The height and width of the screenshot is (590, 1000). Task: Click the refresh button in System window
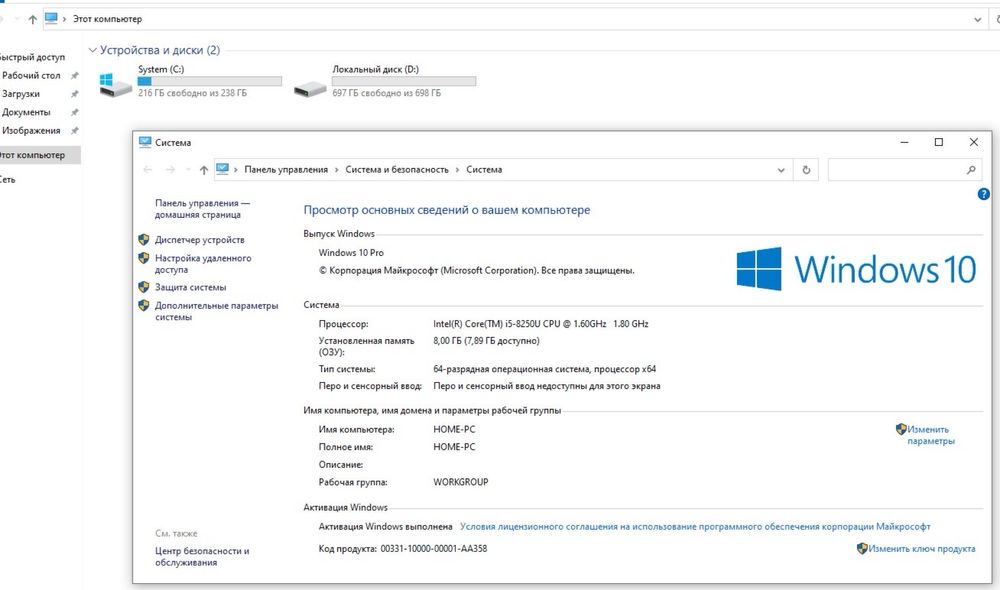[x=806, y=170]
